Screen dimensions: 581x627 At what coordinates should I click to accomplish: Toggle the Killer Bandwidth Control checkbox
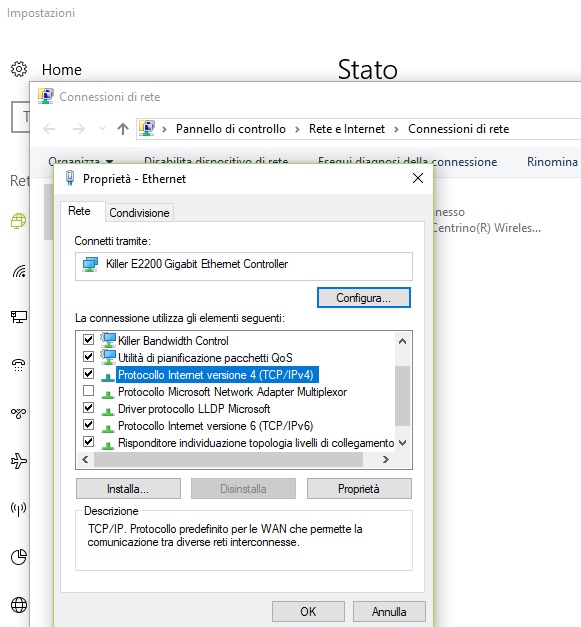(88, 340)
